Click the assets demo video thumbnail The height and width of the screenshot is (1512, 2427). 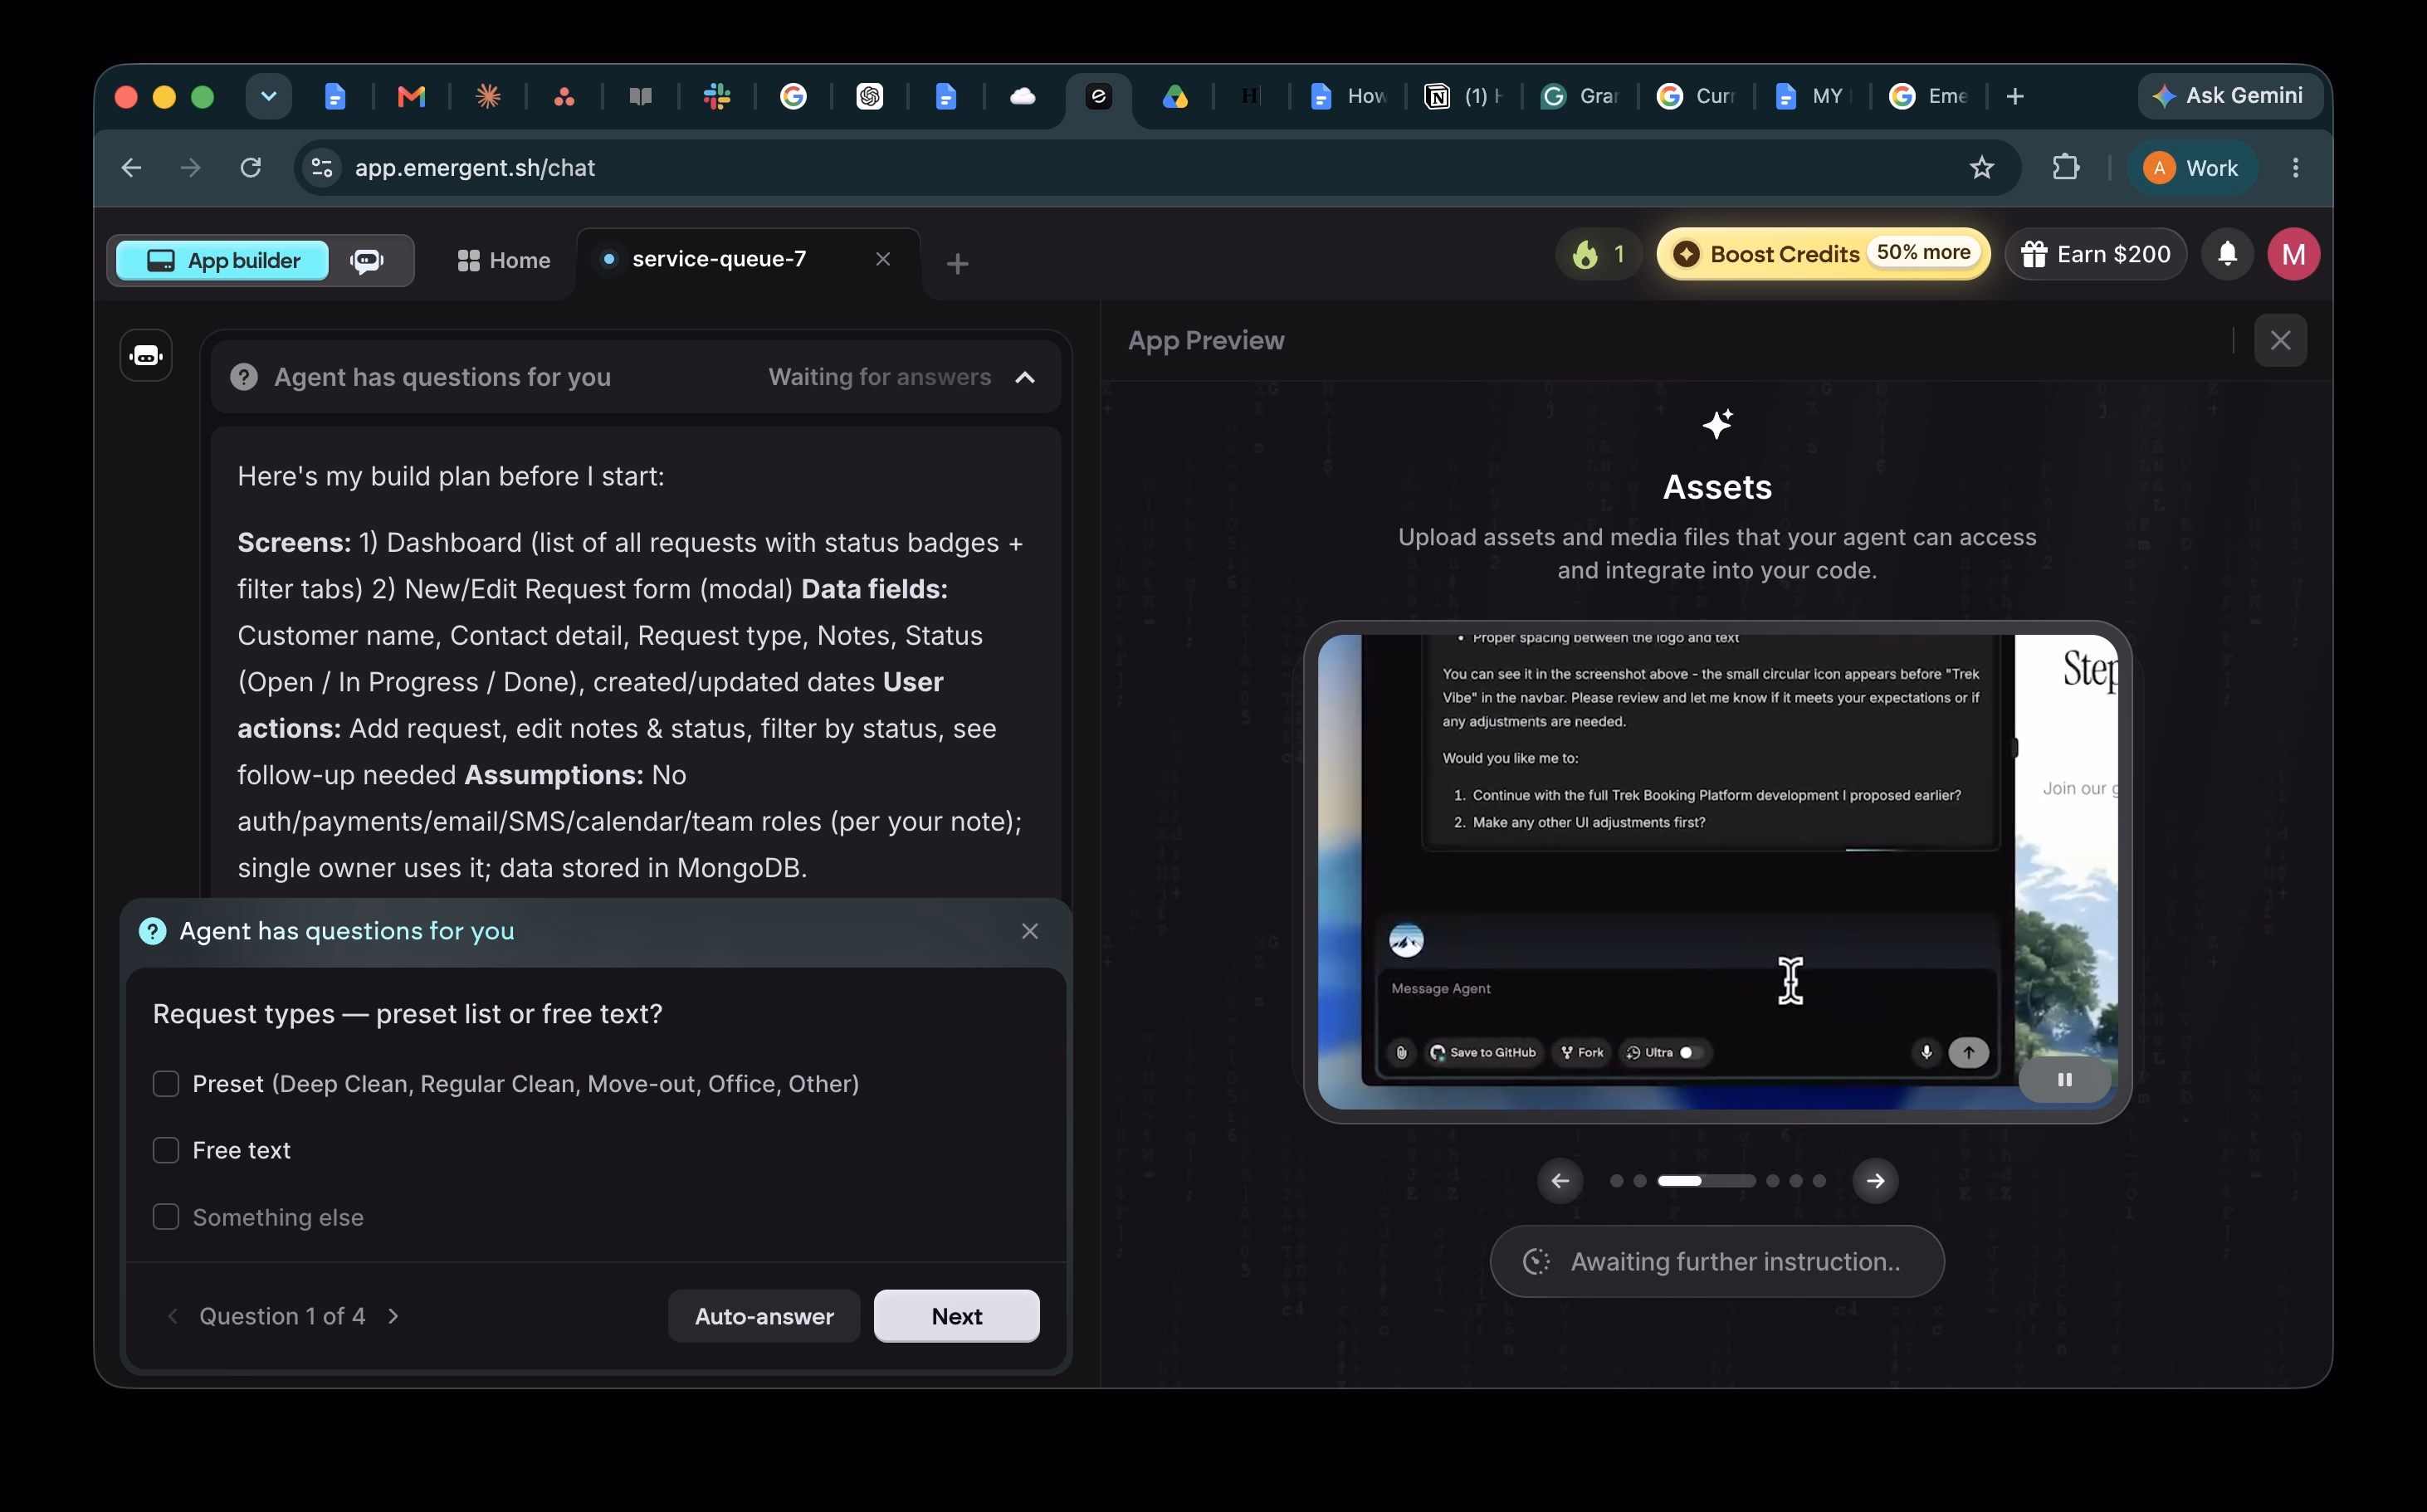[x=1717, y=872]
